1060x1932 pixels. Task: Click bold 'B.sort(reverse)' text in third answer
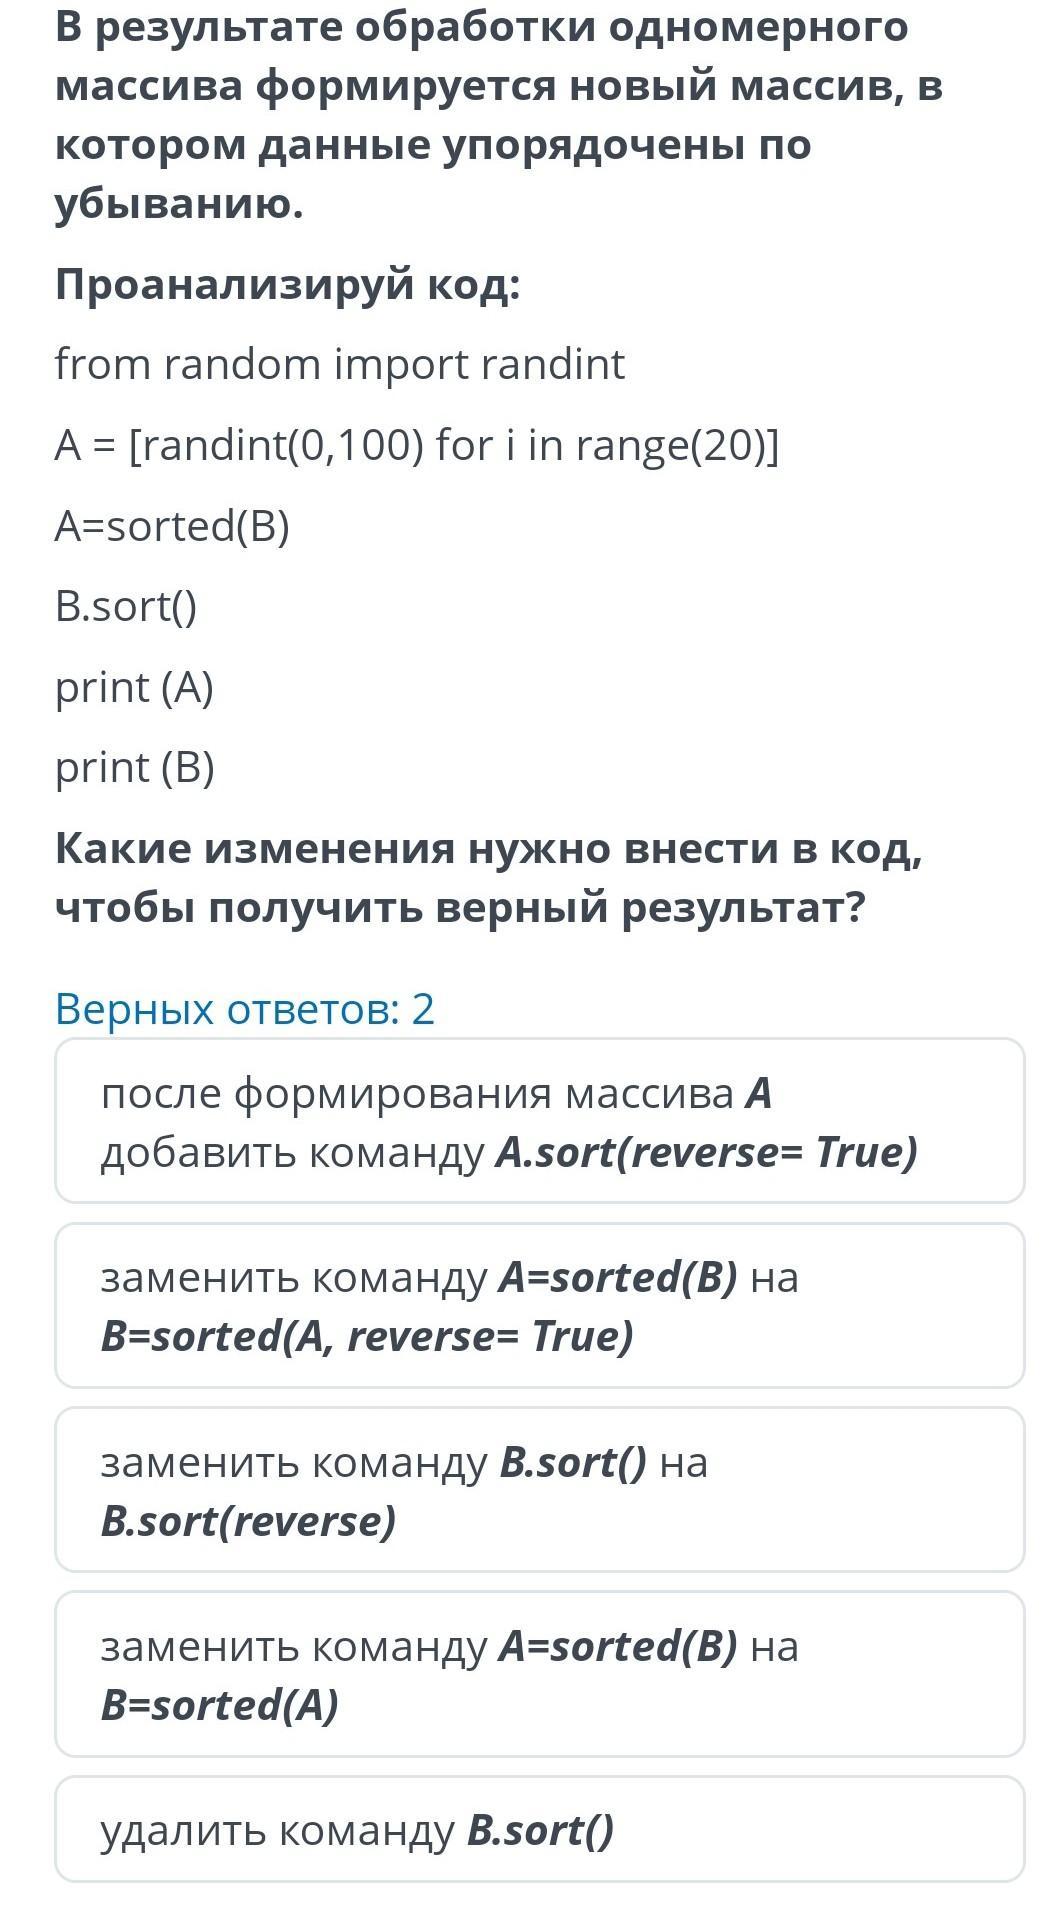(x=248, y=1520)
